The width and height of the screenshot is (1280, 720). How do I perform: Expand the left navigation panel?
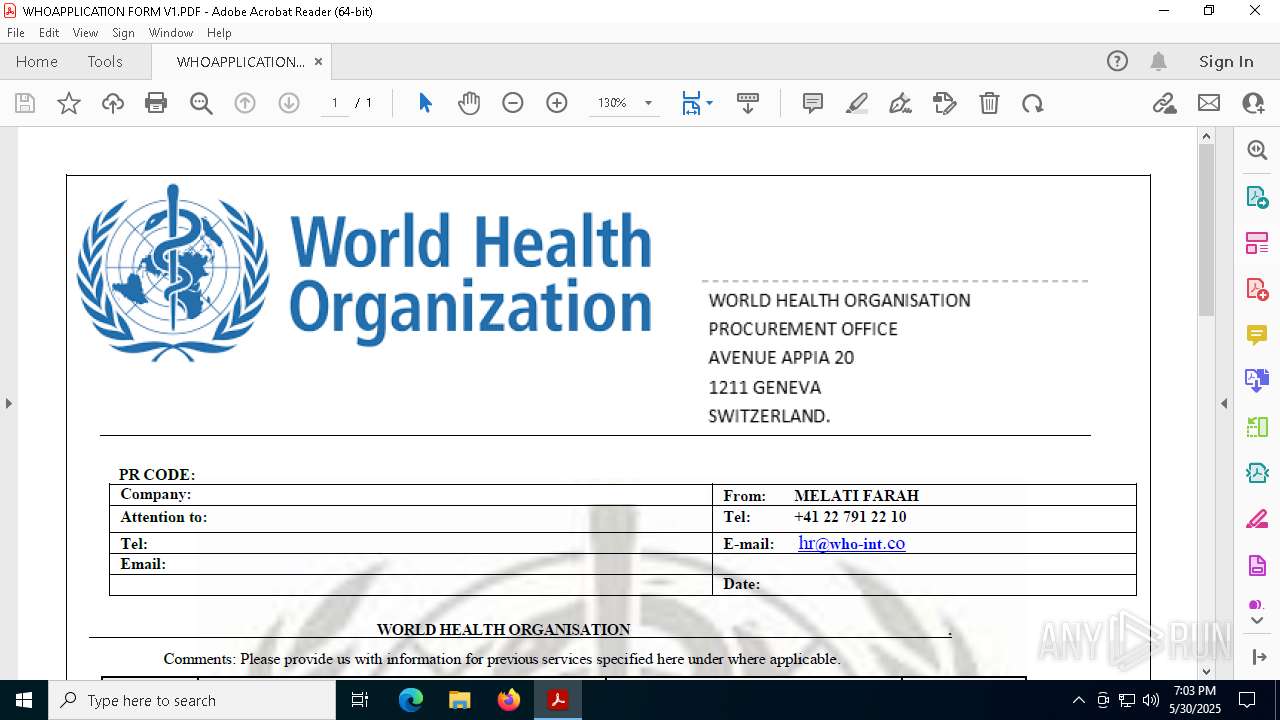point(8,403)
